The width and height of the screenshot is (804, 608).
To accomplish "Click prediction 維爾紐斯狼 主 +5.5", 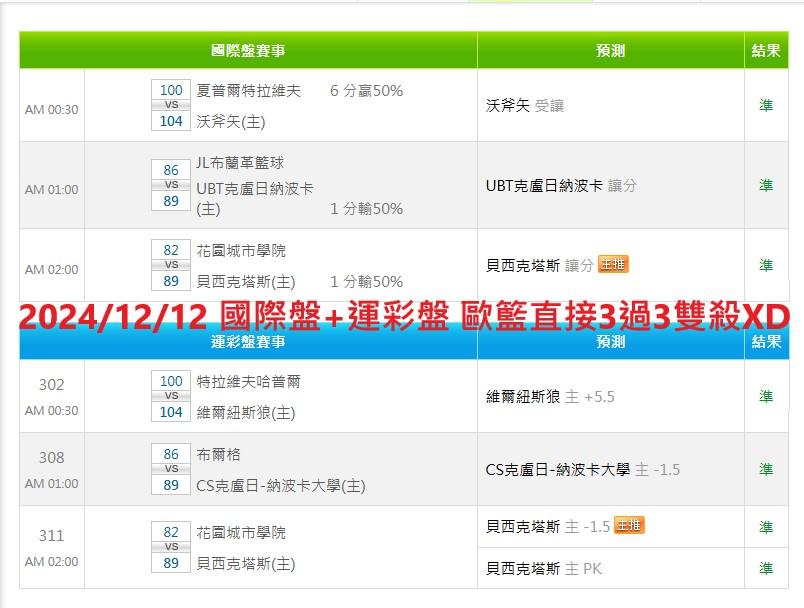I will pos(550,397).
